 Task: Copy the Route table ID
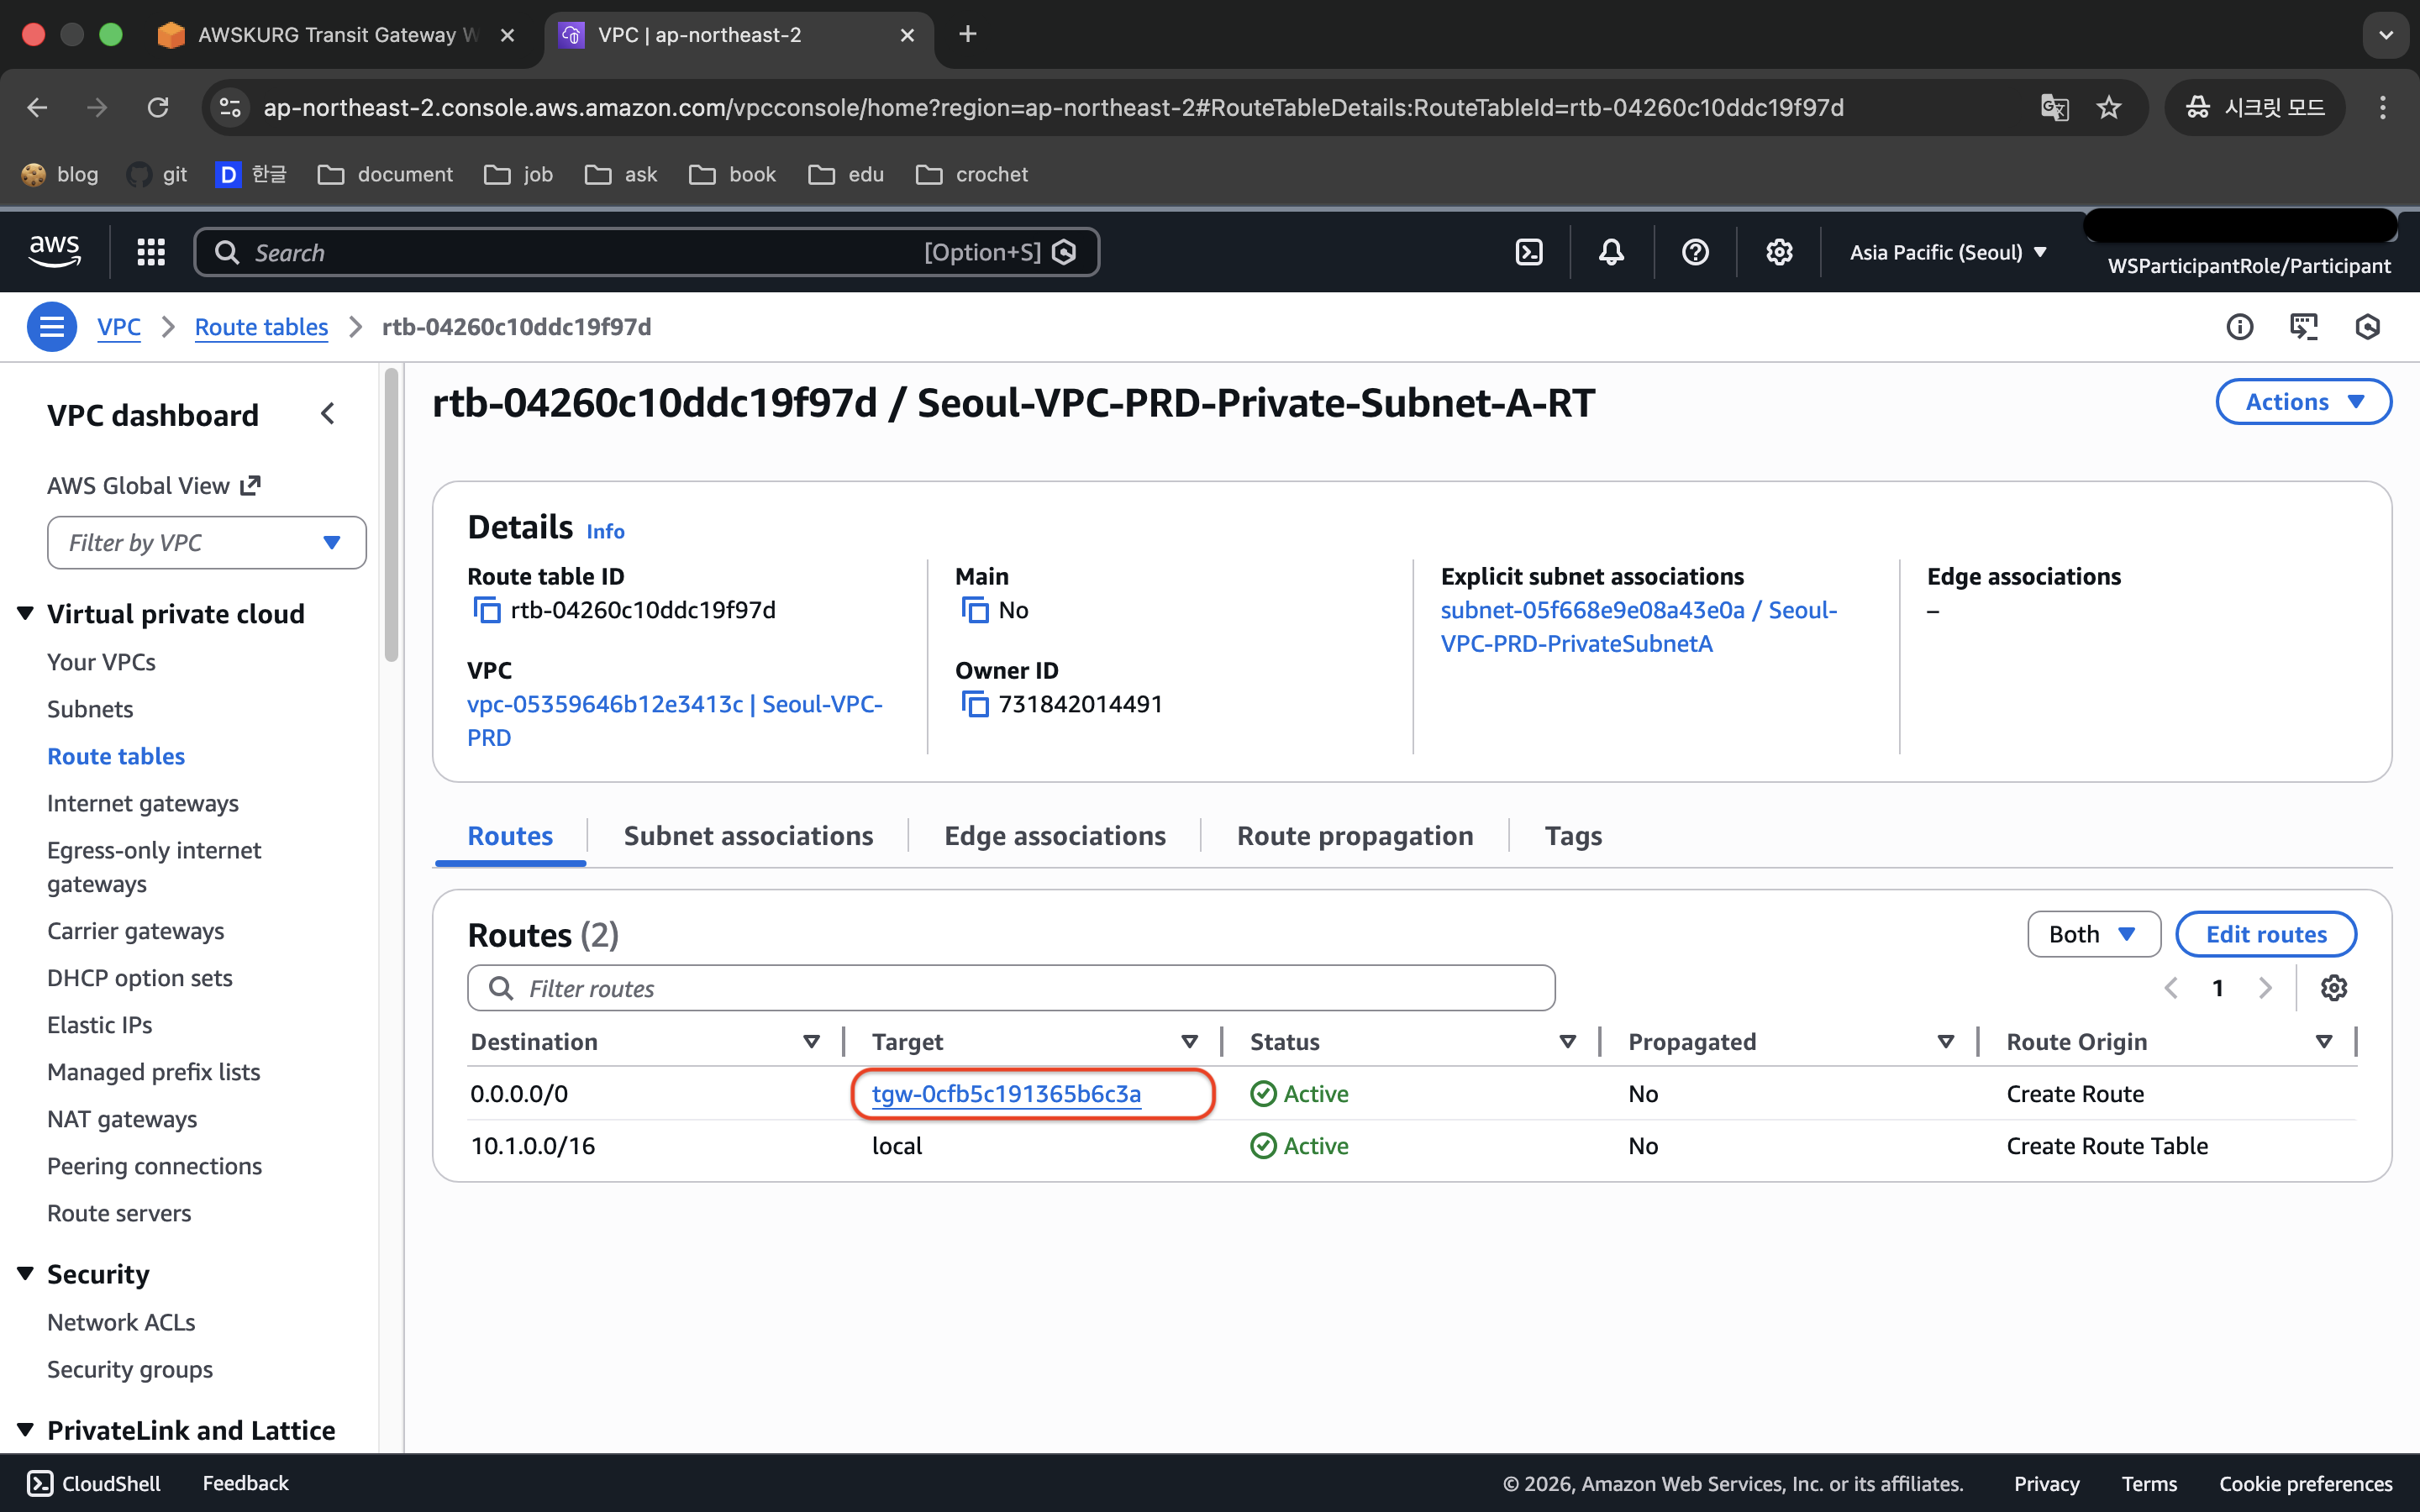486,610
